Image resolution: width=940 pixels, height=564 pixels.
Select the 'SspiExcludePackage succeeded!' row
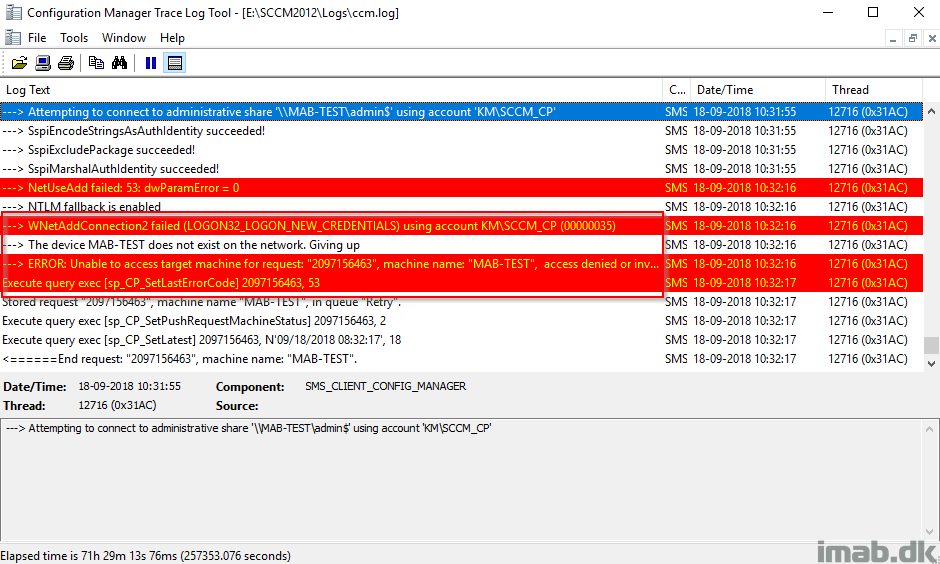(x=462, y=150)
